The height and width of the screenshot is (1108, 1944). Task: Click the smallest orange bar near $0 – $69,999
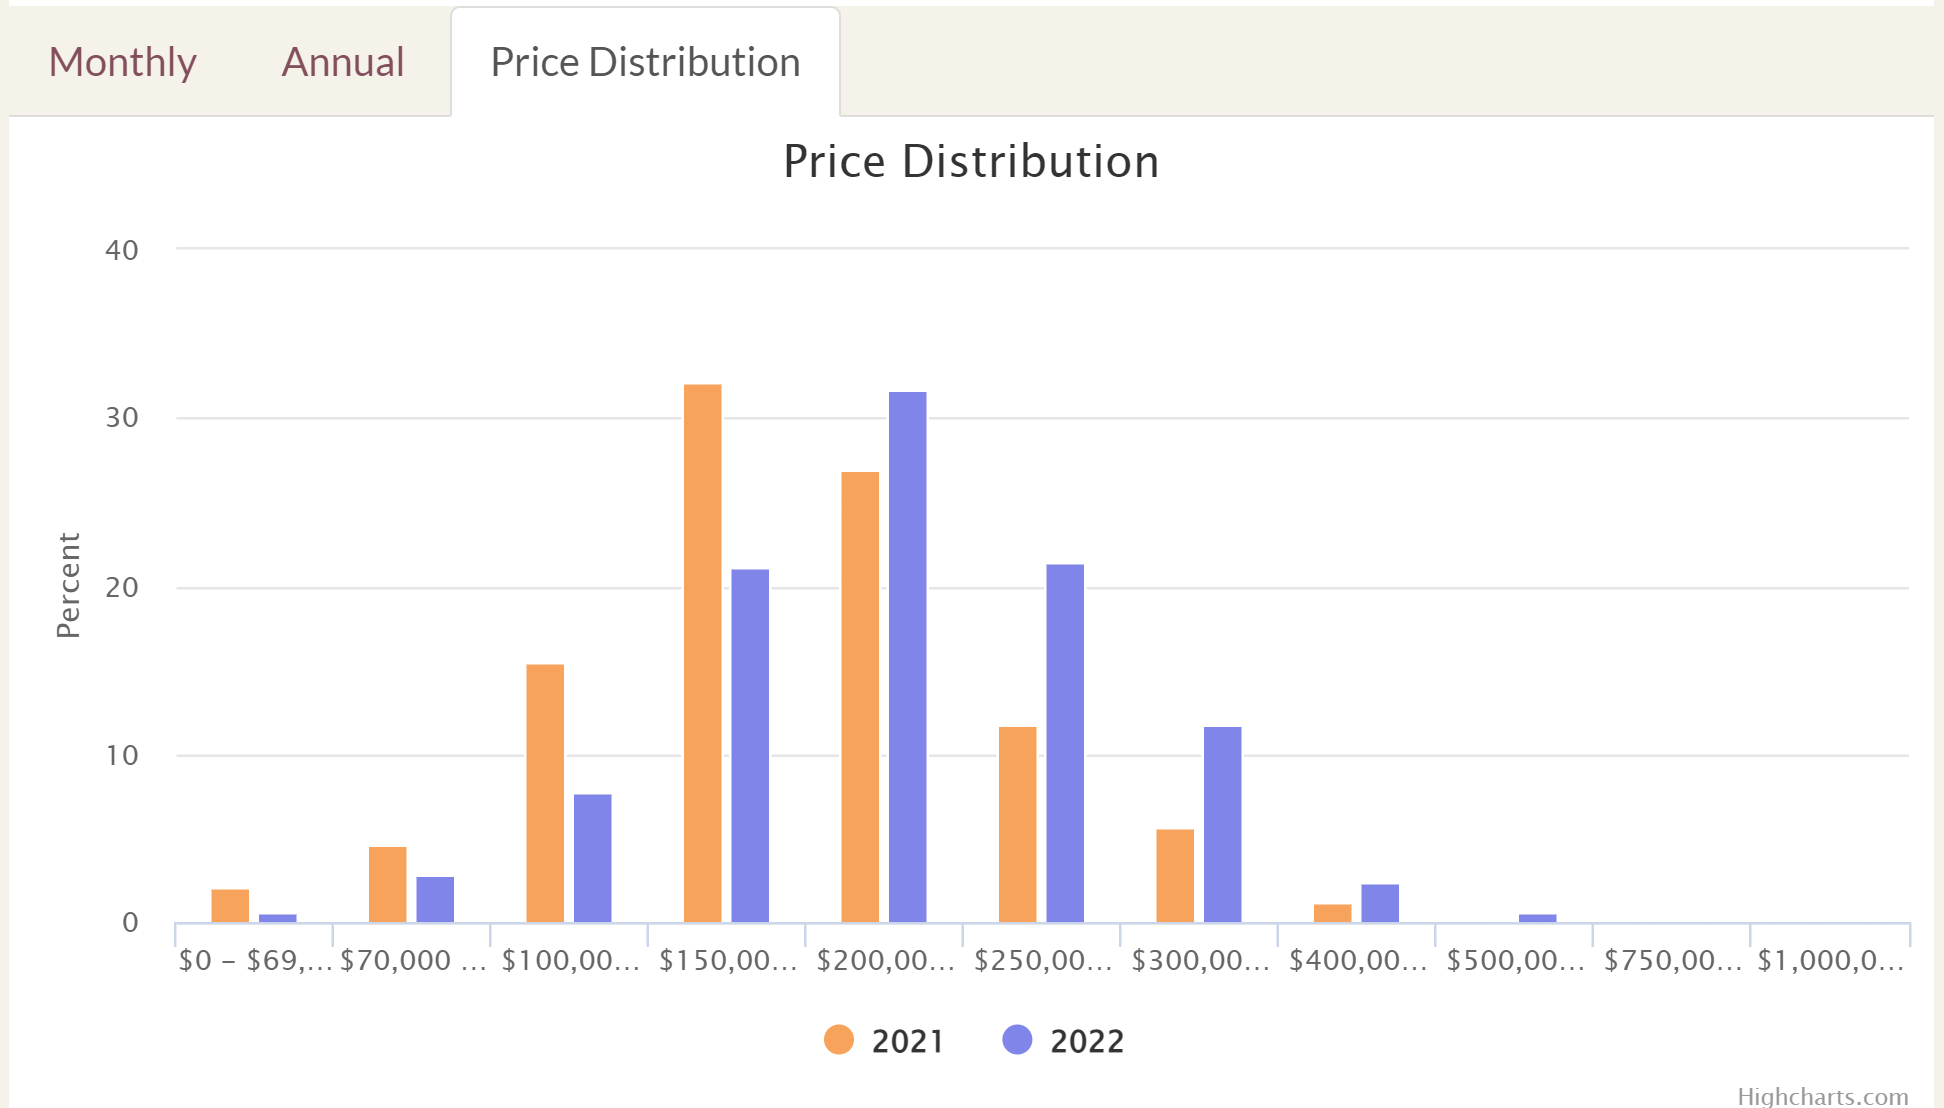[x=230, y=905]
